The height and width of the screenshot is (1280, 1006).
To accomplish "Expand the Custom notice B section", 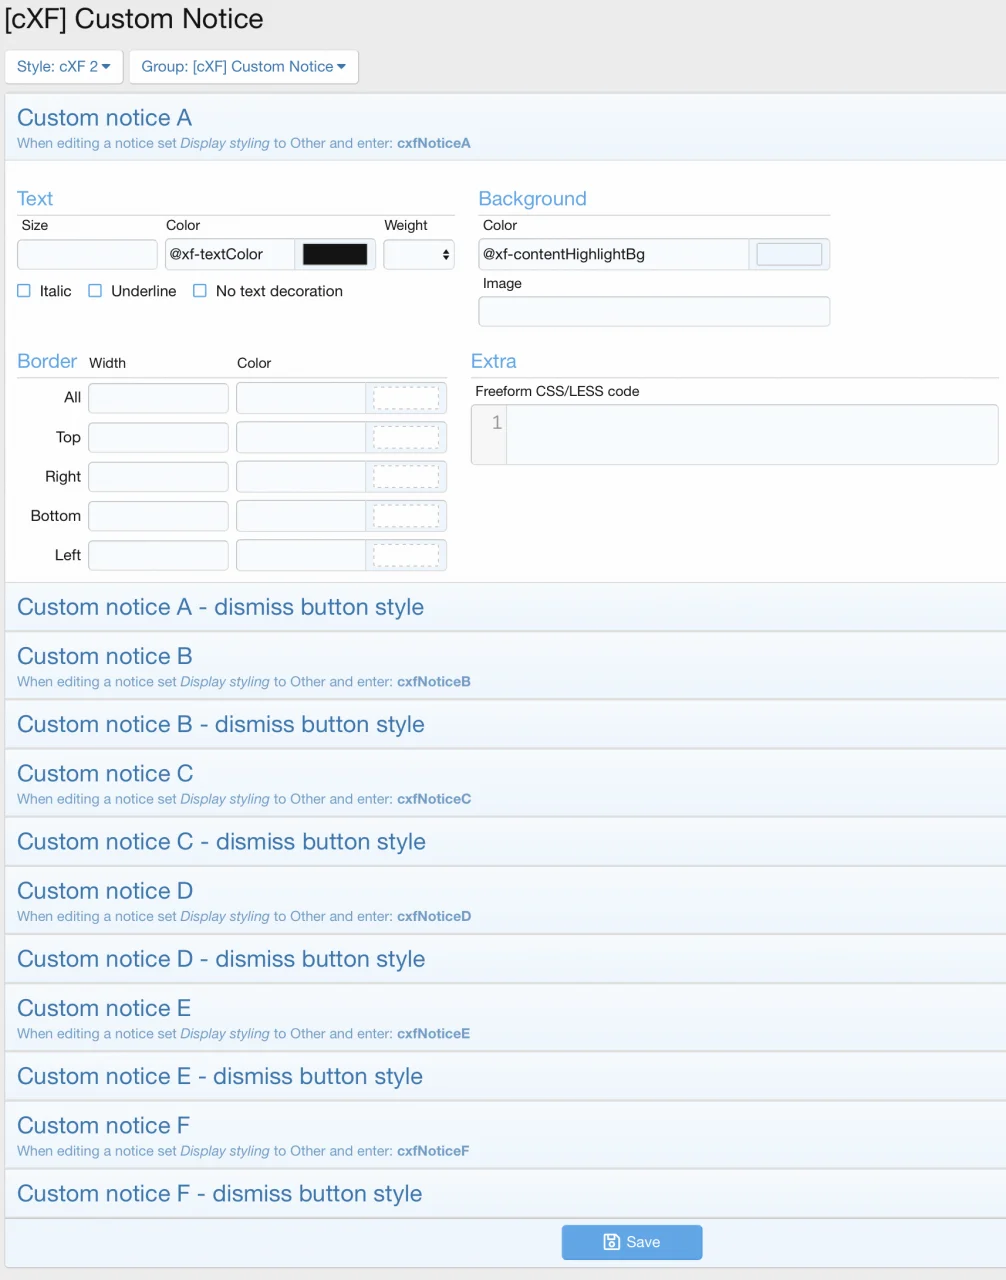I will (103, 656).
